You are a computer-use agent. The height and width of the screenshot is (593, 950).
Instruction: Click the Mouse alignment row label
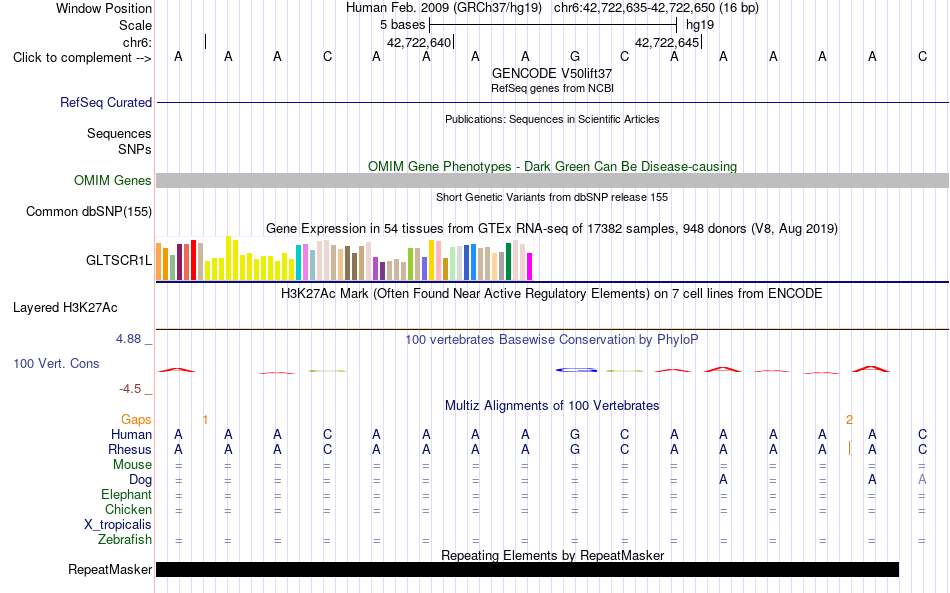pos(132,465)
